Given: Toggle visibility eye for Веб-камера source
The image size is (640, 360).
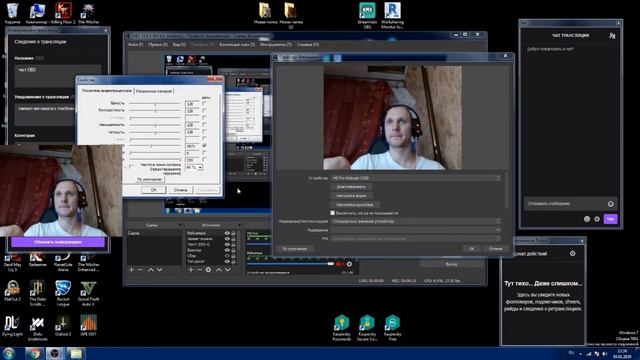Looking at the screenshot, I should [x=227, y=233].
